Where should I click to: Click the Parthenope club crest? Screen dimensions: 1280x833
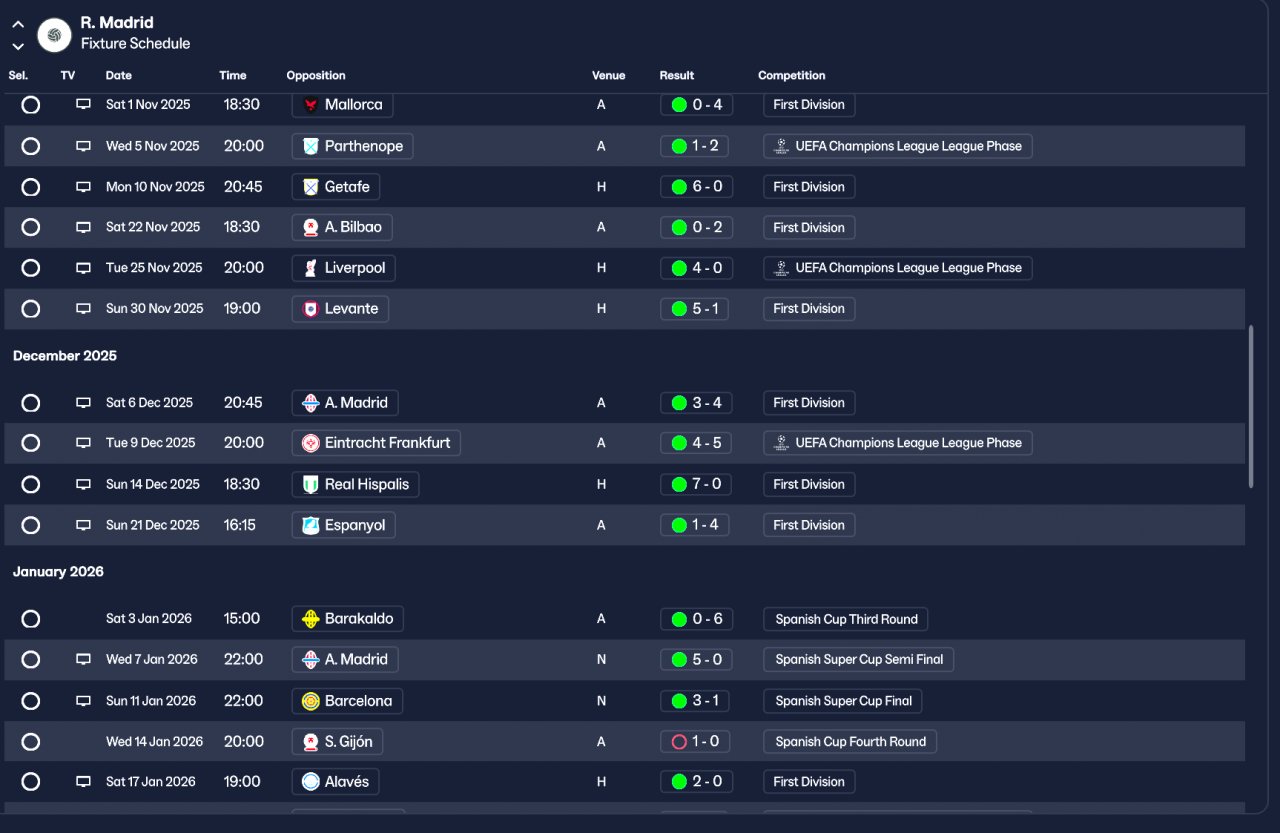(311, 146)
